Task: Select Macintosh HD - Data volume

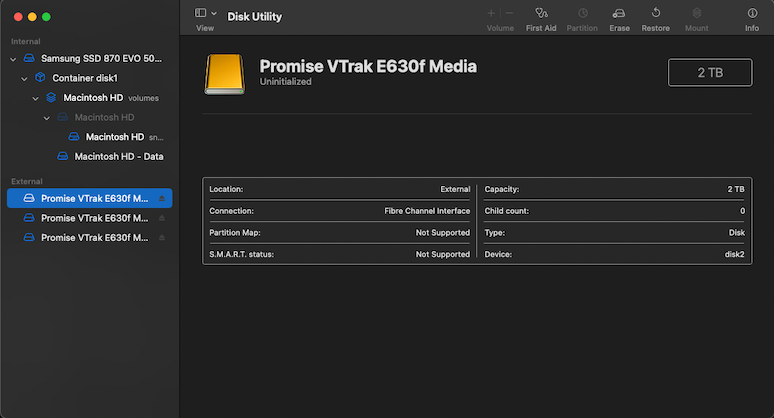Action: point(119,156)
